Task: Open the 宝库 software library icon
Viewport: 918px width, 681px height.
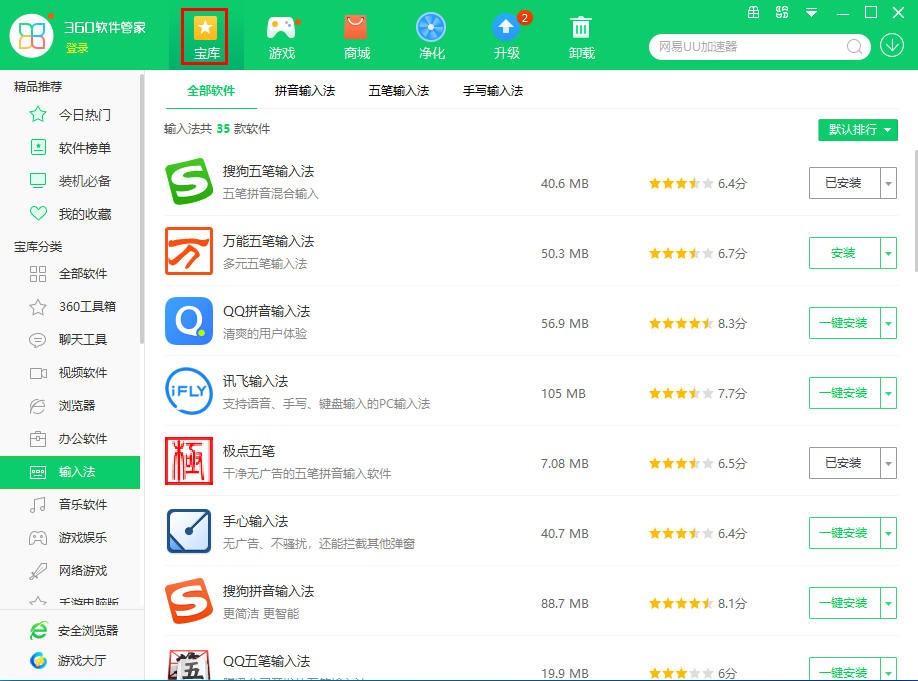Action: point(205,34)
